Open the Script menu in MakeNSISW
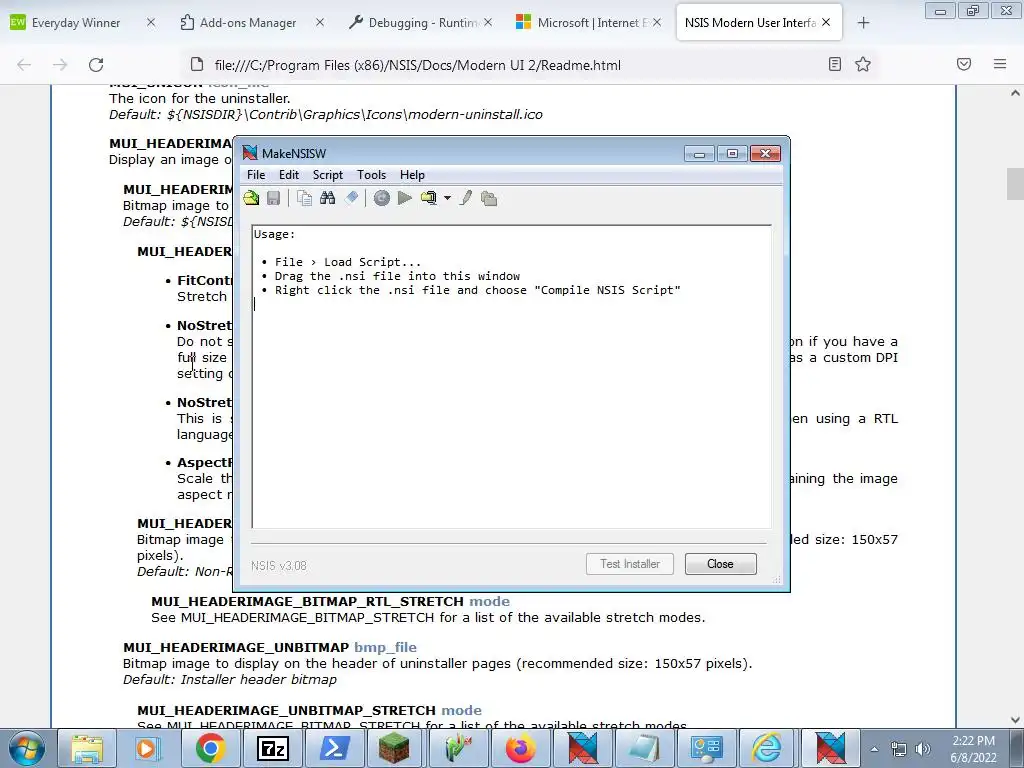 point(328,175)
